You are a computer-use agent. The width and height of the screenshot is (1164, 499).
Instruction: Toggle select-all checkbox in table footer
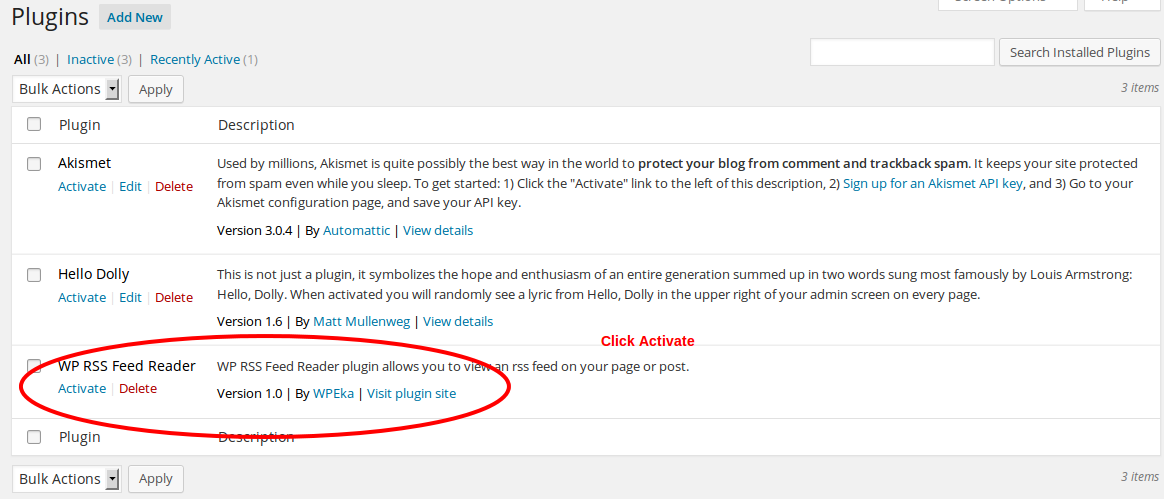point(34,437)
